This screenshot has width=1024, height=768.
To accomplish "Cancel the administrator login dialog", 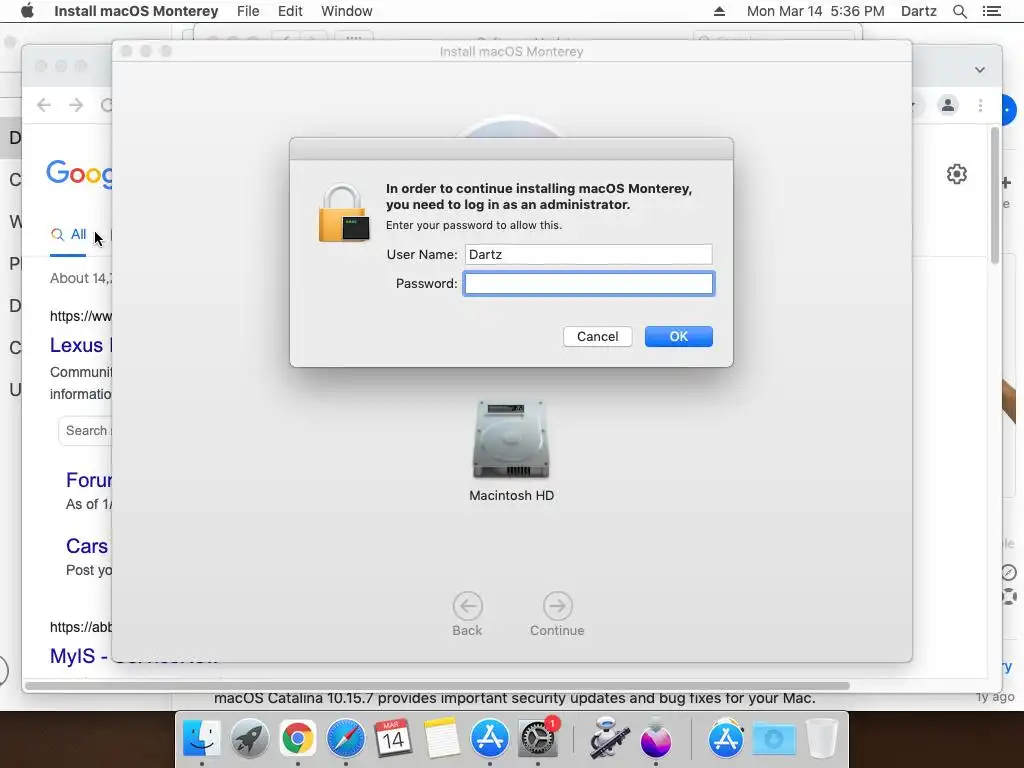I will 598,336.
